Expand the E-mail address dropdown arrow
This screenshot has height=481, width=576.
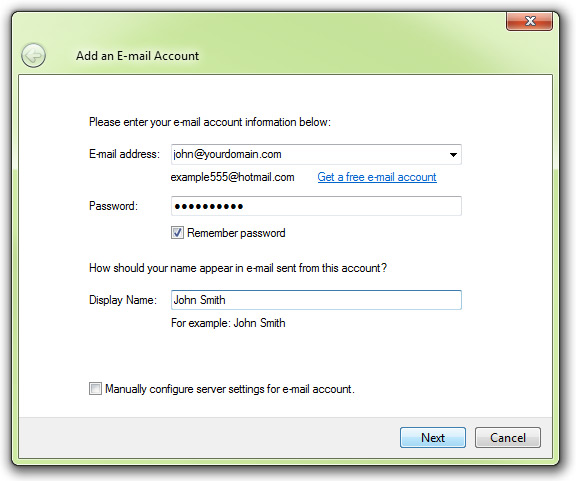tap(453, 155)
